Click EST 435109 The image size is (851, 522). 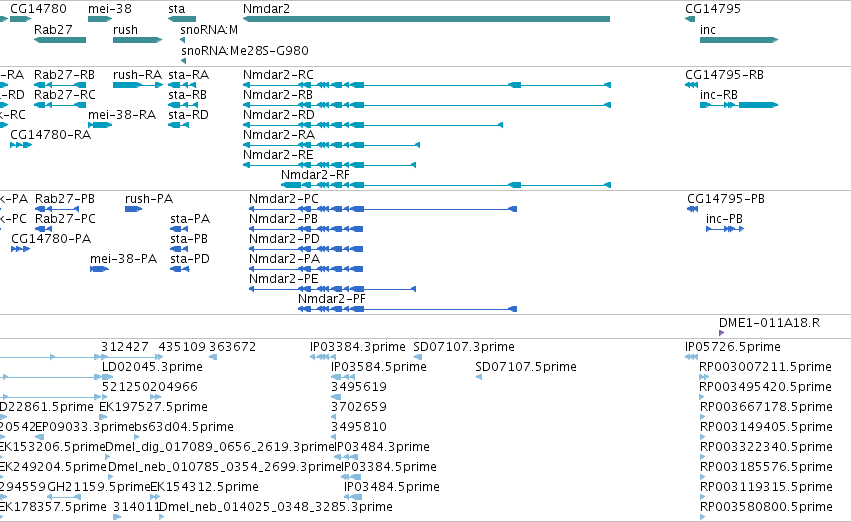(x=182, y=347)
